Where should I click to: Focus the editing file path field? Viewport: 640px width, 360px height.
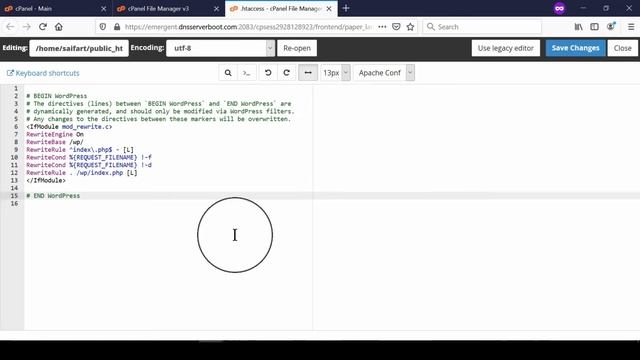tap(79, 48)
